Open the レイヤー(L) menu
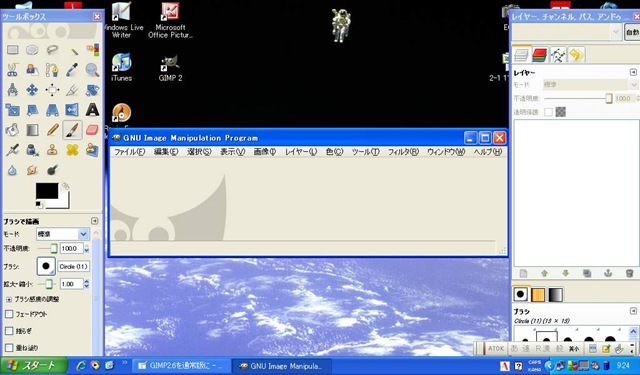Image resolution: width=640 pixels, height=375 pixels. click(301, 152)
